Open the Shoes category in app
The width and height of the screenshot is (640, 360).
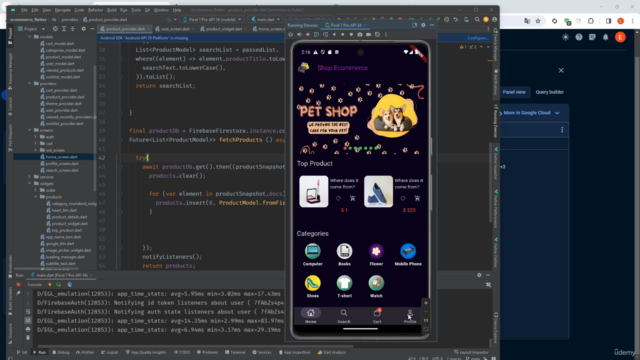pyautogui.click(x=313, y=286)
